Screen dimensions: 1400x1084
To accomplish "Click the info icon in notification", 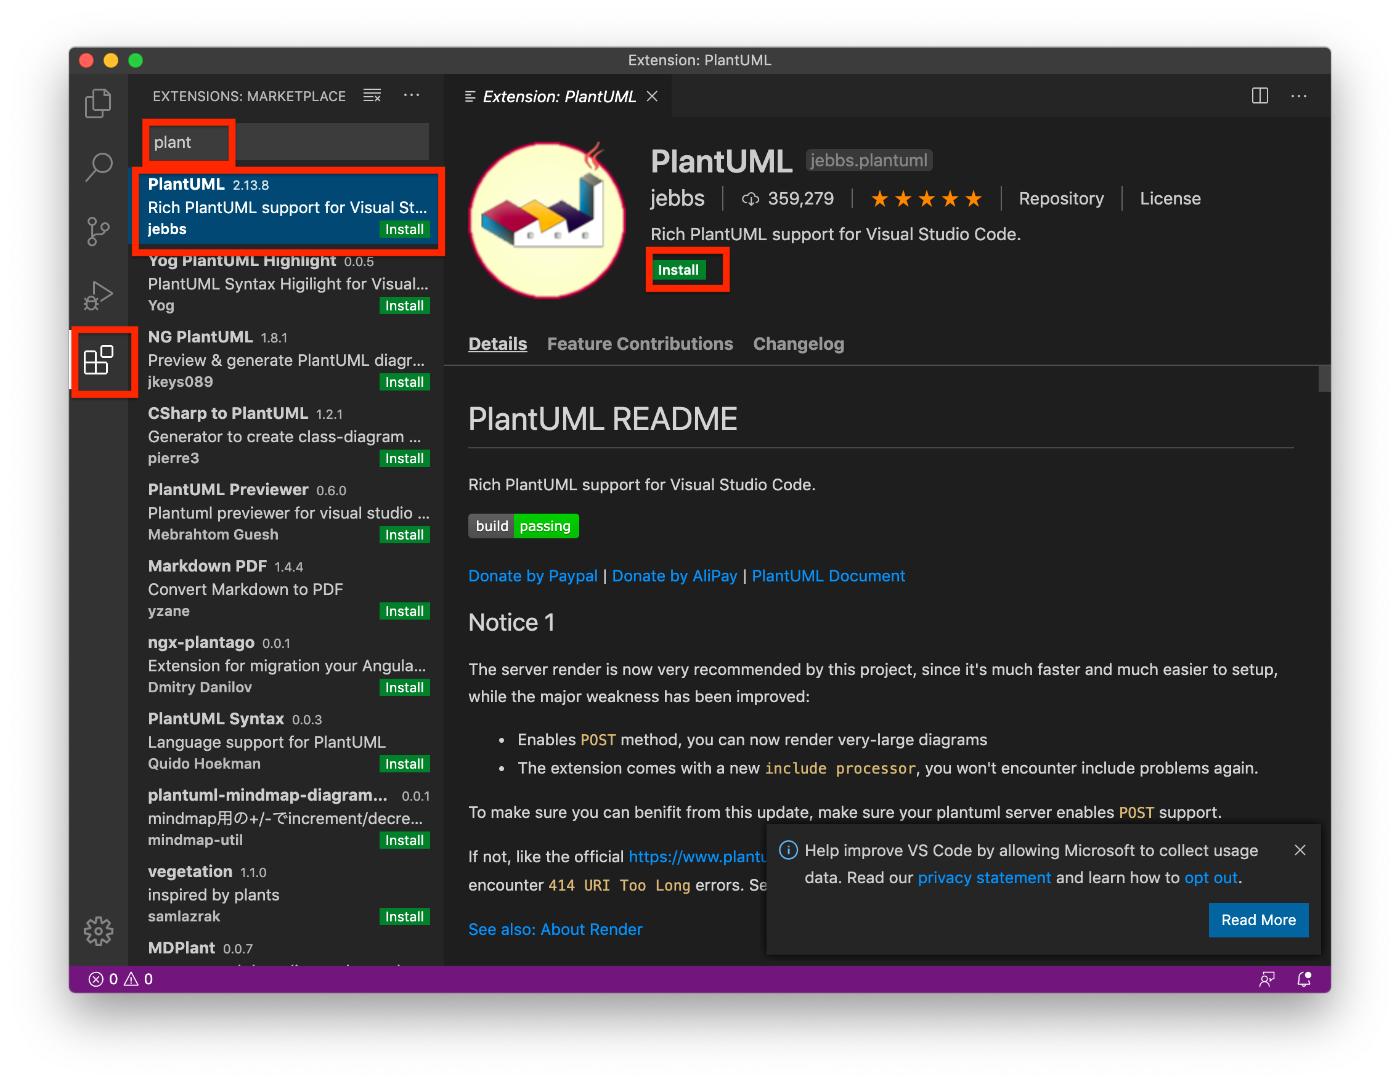I will click(x=788, y=850).
